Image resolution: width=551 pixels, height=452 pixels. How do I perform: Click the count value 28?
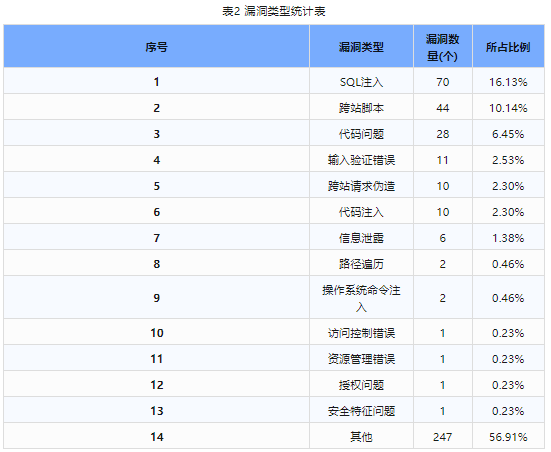tap(443, 134)
